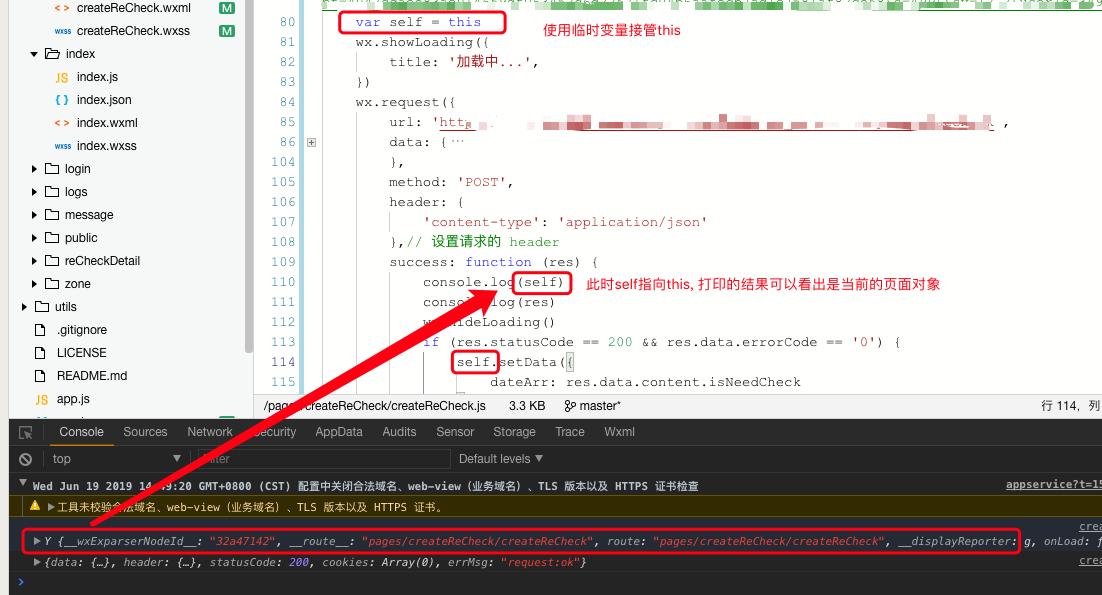Expand the message folder
The image size is (1102, 595).
[34, 215]
